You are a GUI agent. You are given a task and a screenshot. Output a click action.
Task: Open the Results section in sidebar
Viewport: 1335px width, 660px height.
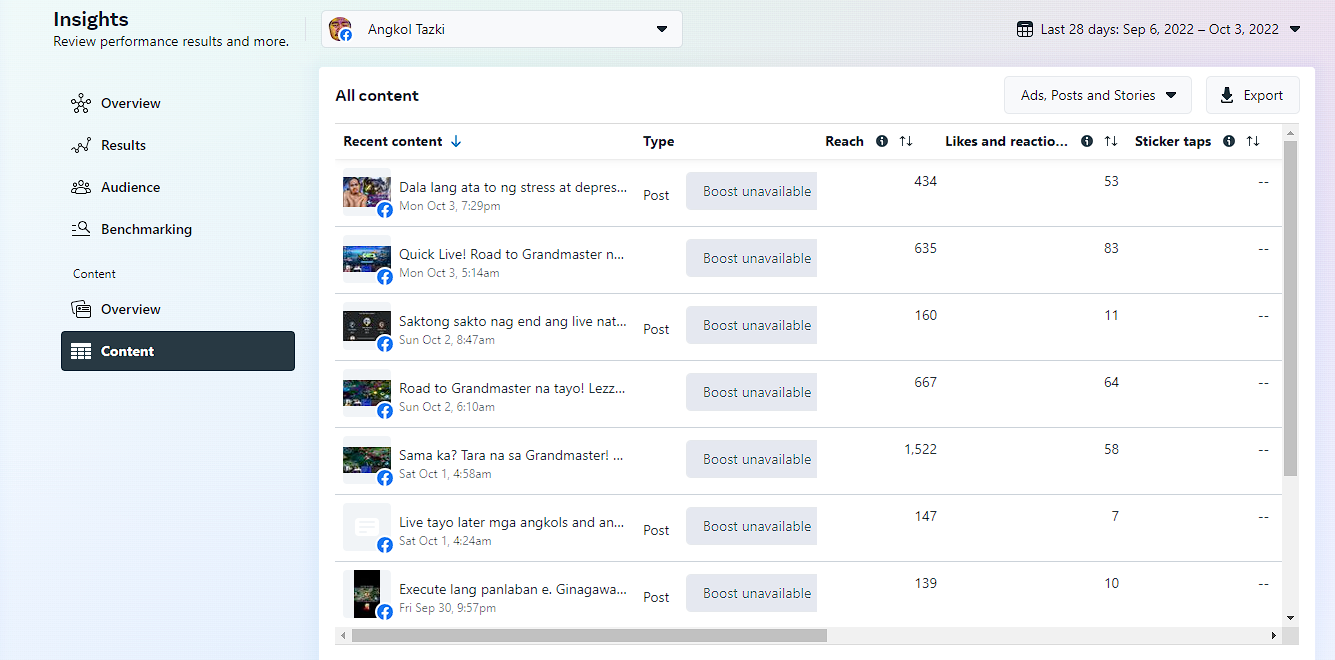(x=123, y=145)
